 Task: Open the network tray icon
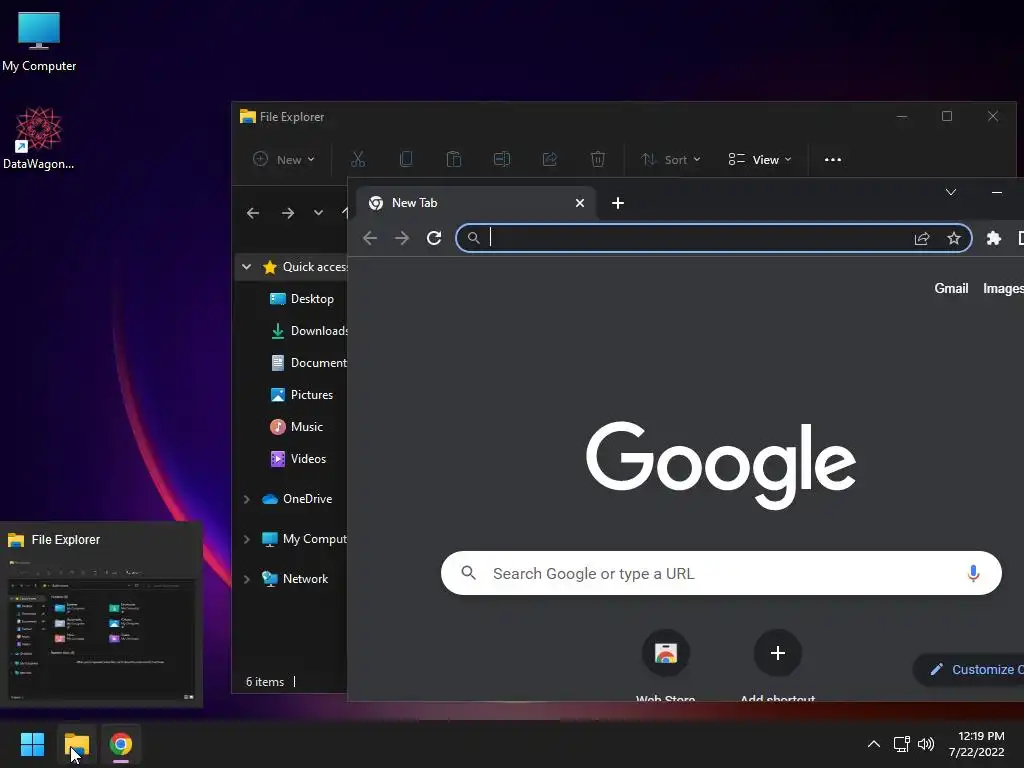pos(902,744)
